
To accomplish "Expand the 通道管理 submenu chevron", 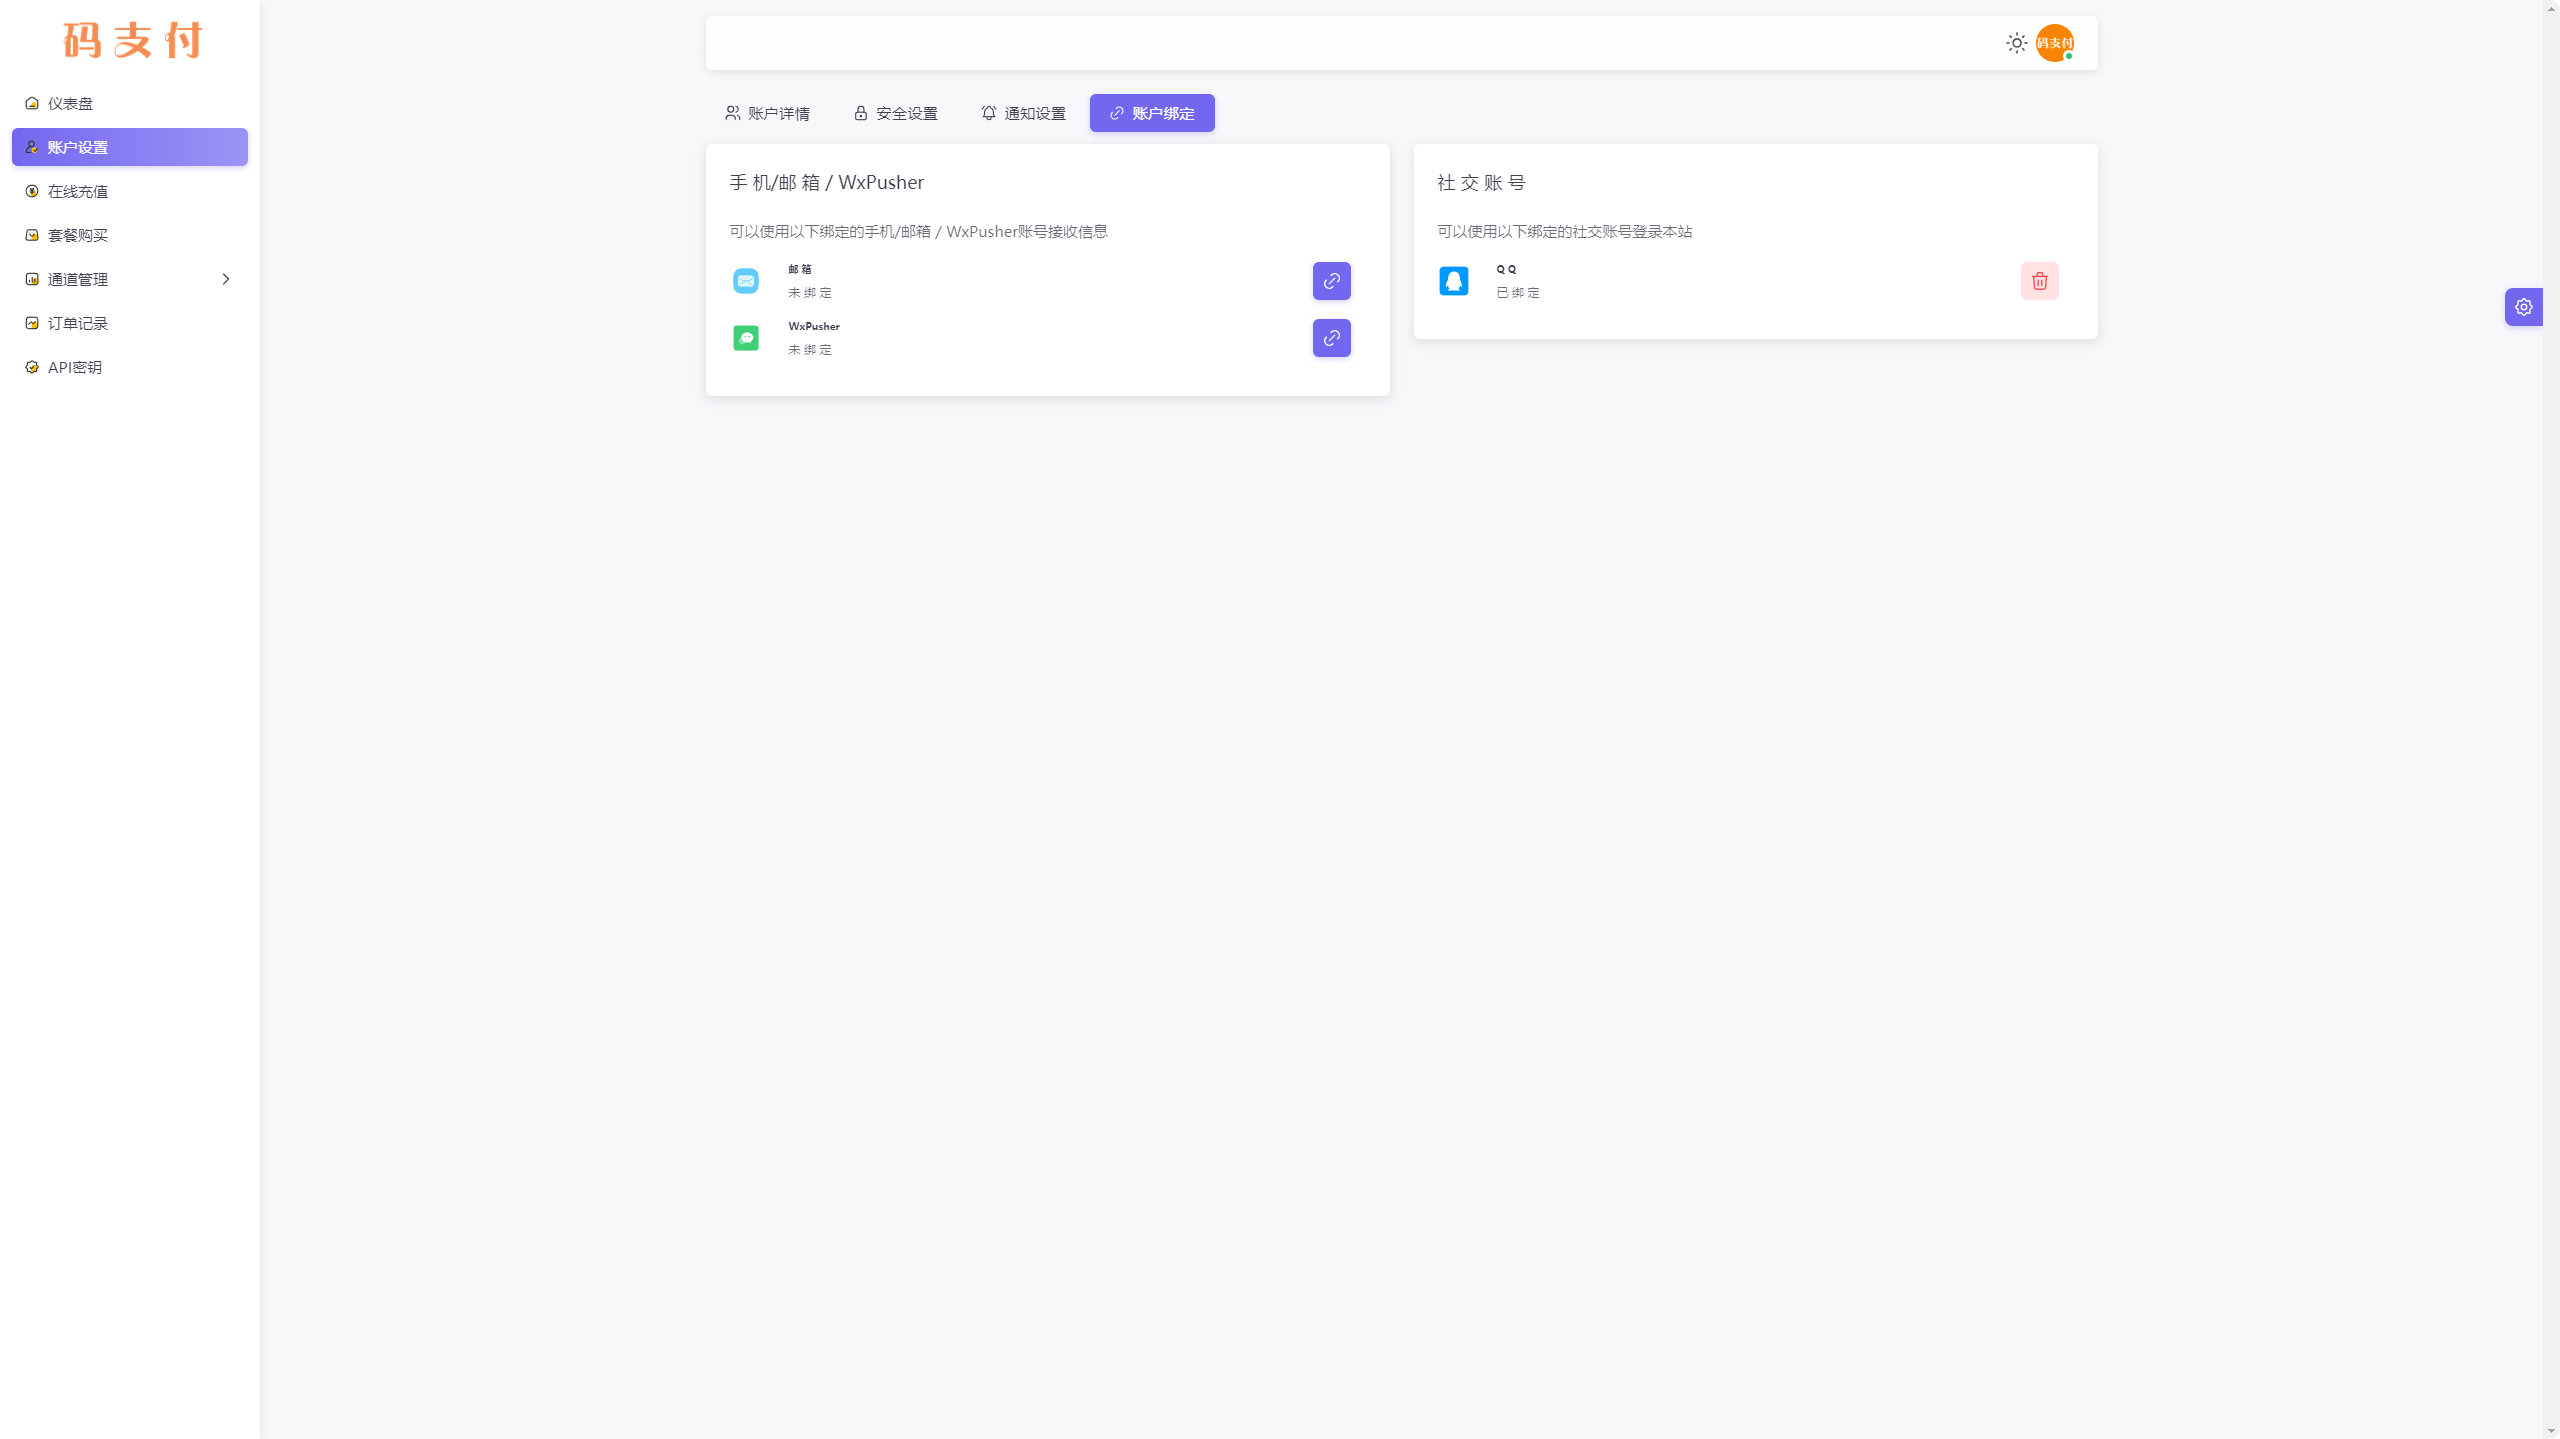I will (226, 279).
